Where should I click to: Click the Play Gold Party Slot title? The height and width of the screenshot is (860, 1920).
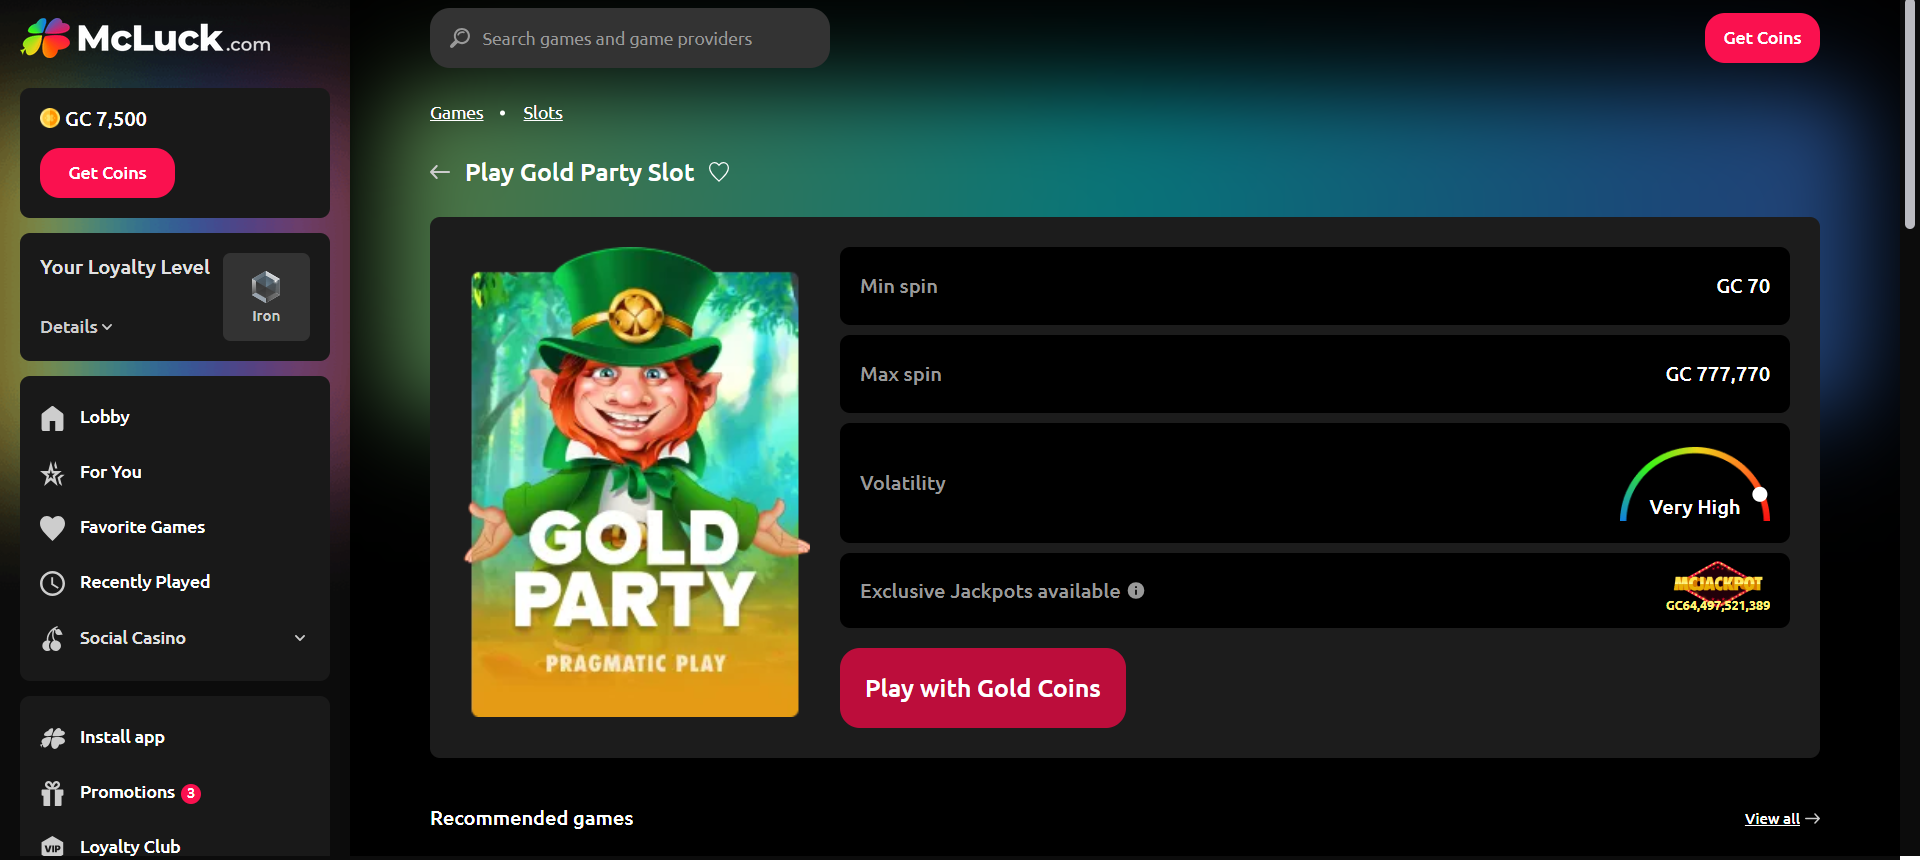pos(579,172)
